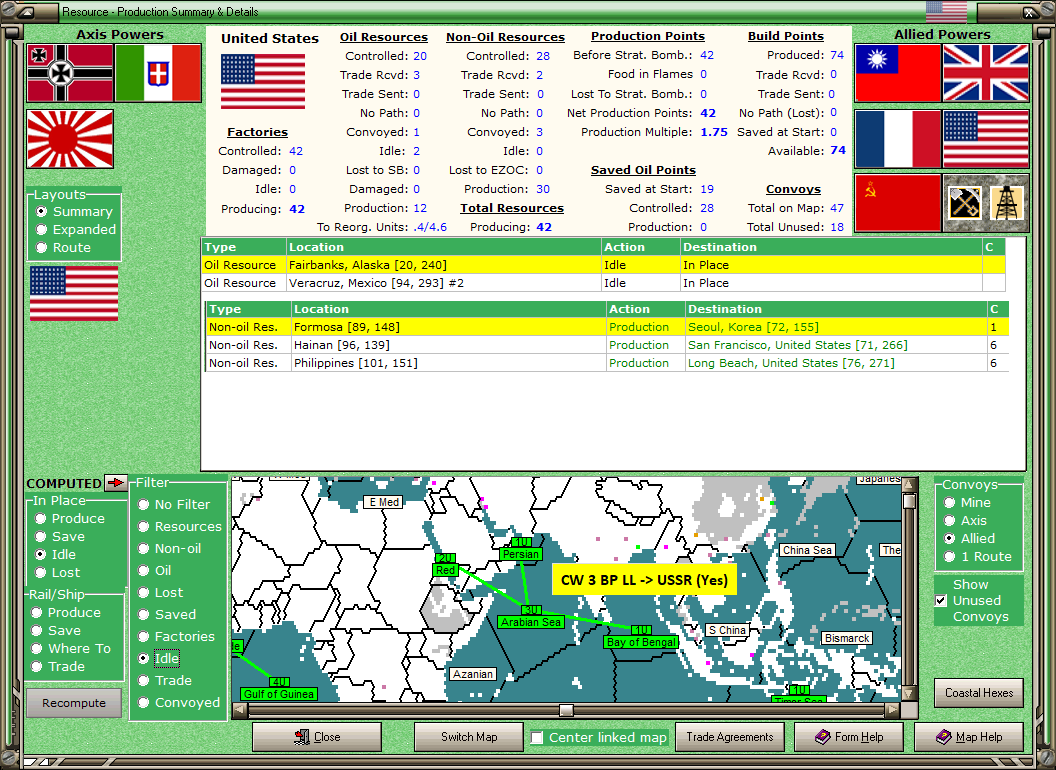Image resolution: width=1056 pixels, height=770 pixels.
Task: Select the Italy flag under Axis Powers
Action: click(x=158, y=73)
